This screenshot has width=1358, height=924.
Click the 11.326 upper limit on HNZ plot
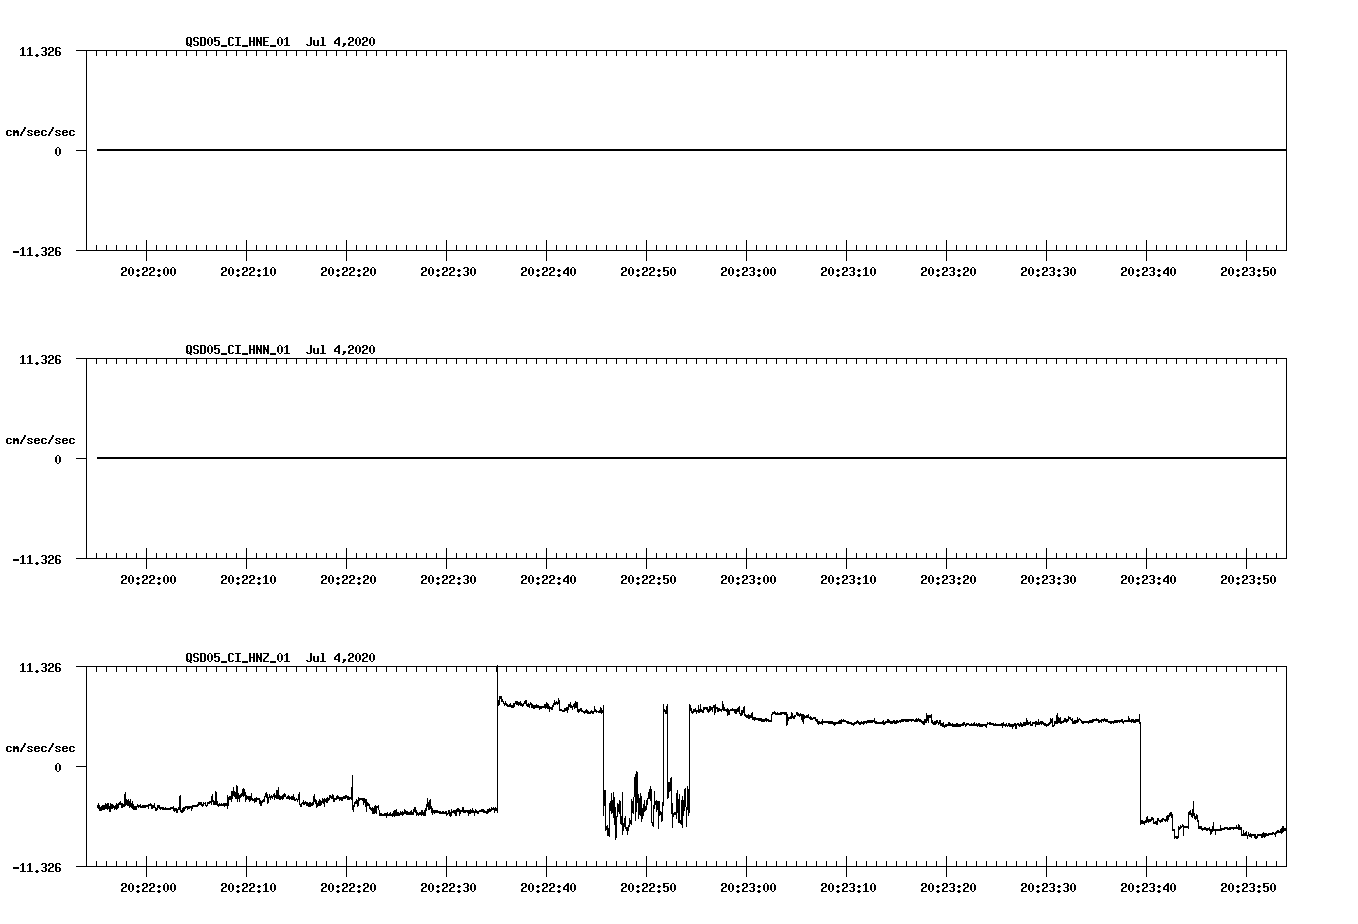pyautogui.click(x=40, y=667)
